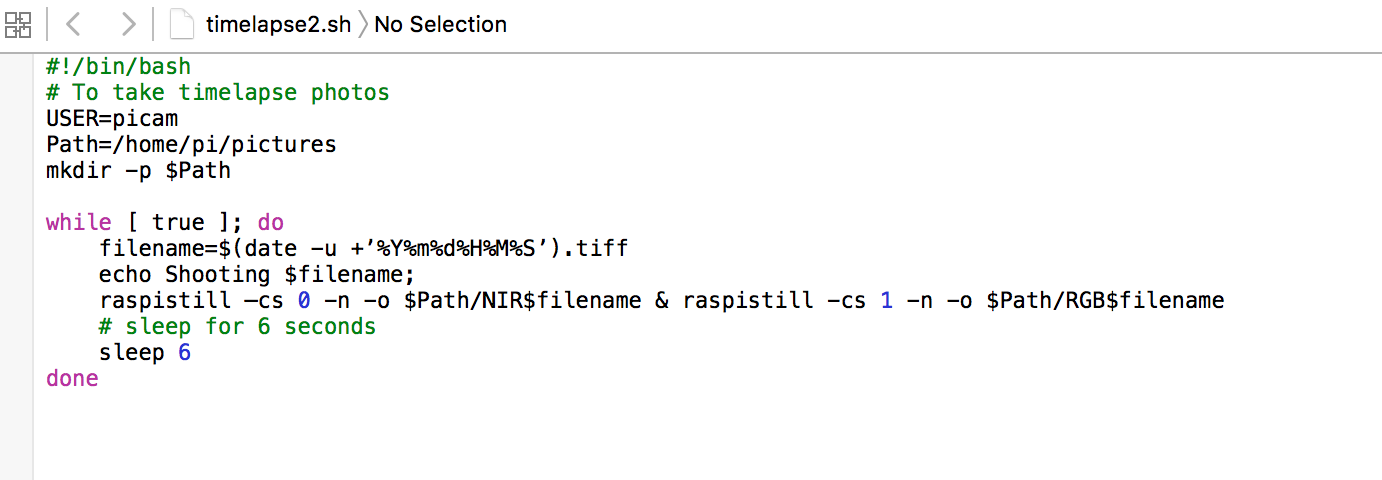Click the chevron separator after timelapse2.sh
1382x480 pixels.
(362, 24)
